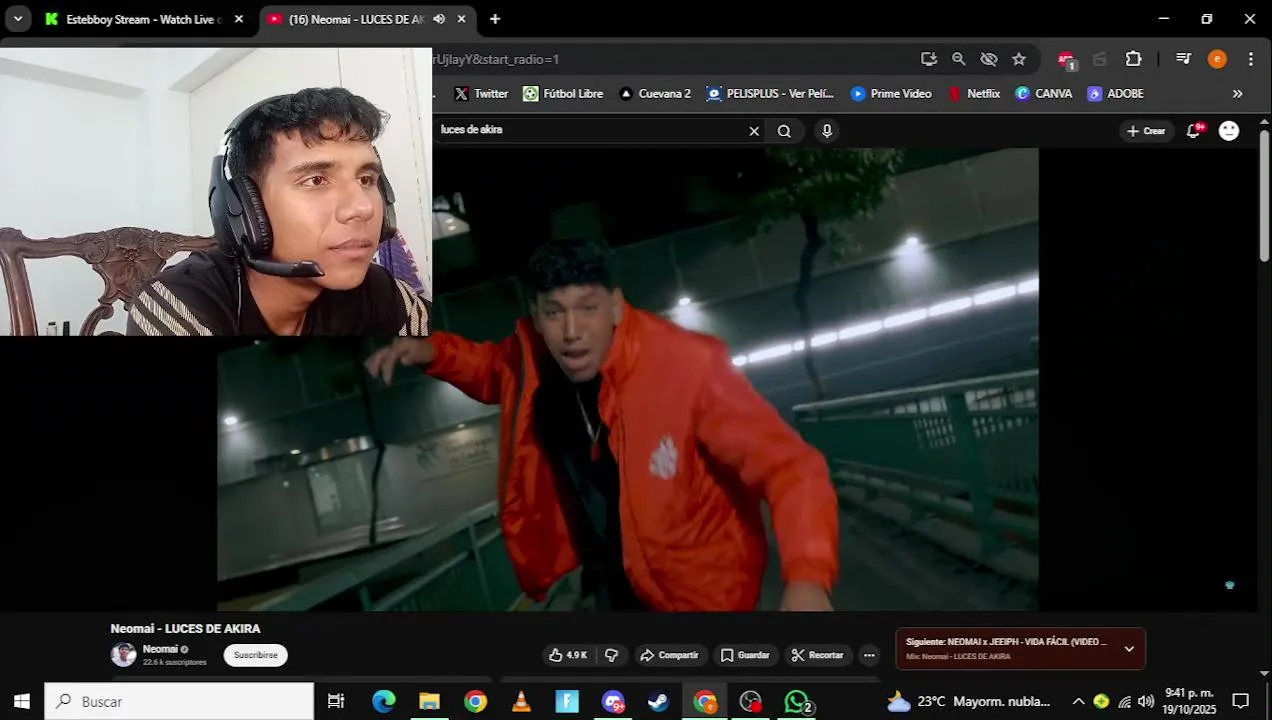Click the Recortar clip button
This screenshot has width=1272, height=720.
tap(818, 655)
